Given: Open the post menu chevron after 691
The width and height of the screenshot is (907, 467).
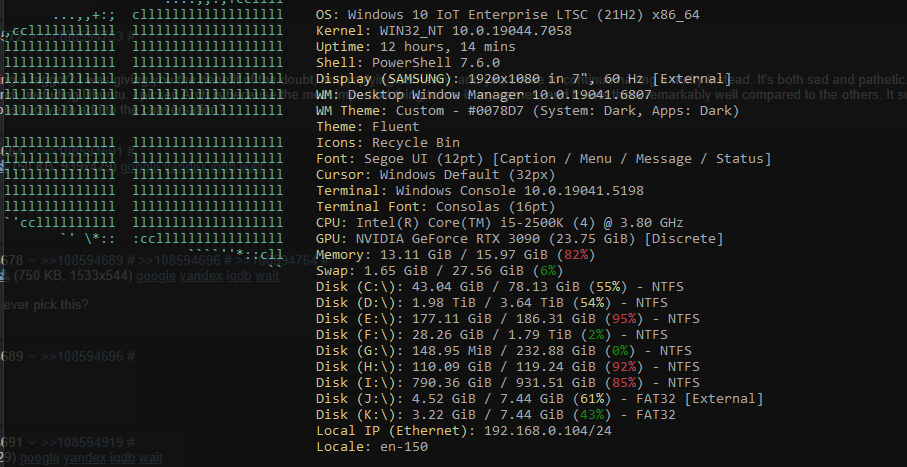Looking at the screenshot, I should click(x=31, y=443).
